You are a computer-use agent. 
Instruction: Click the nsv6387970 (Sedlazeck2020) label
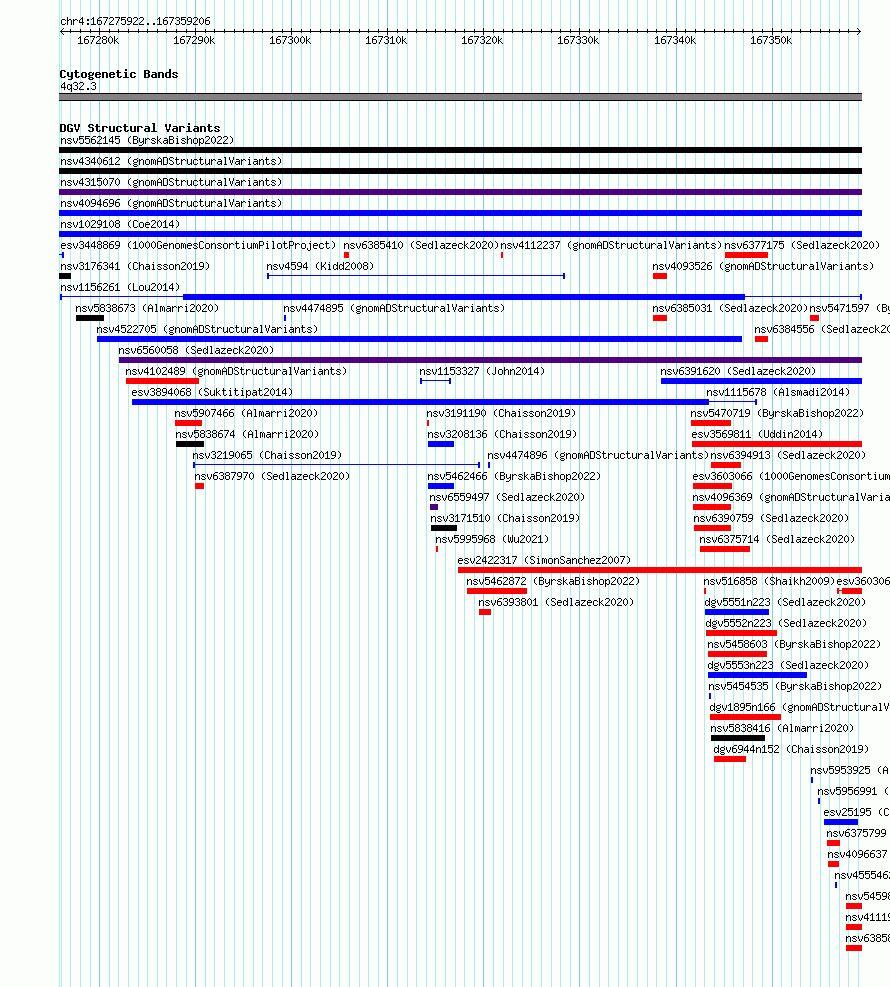coord(272,477)
